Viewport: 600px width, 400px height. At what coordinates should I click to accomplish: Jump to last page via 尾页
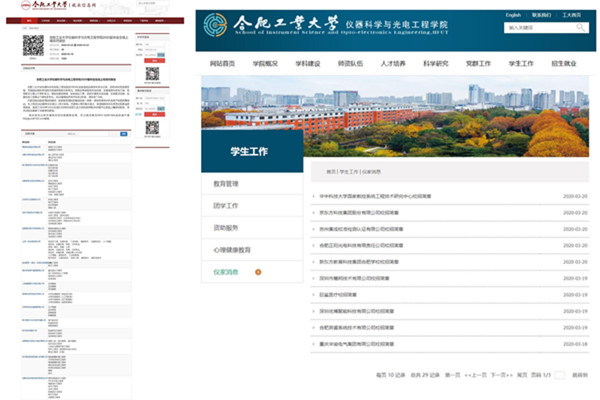(x=522, y=374)
